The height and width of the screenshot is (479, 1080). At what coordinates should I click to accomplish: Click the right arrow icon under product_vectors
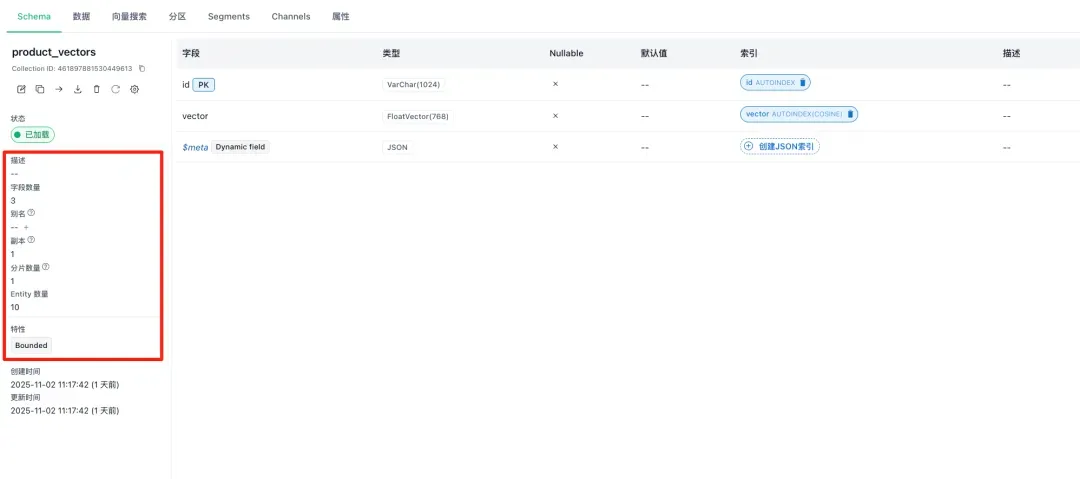click(x=59, y=89)
